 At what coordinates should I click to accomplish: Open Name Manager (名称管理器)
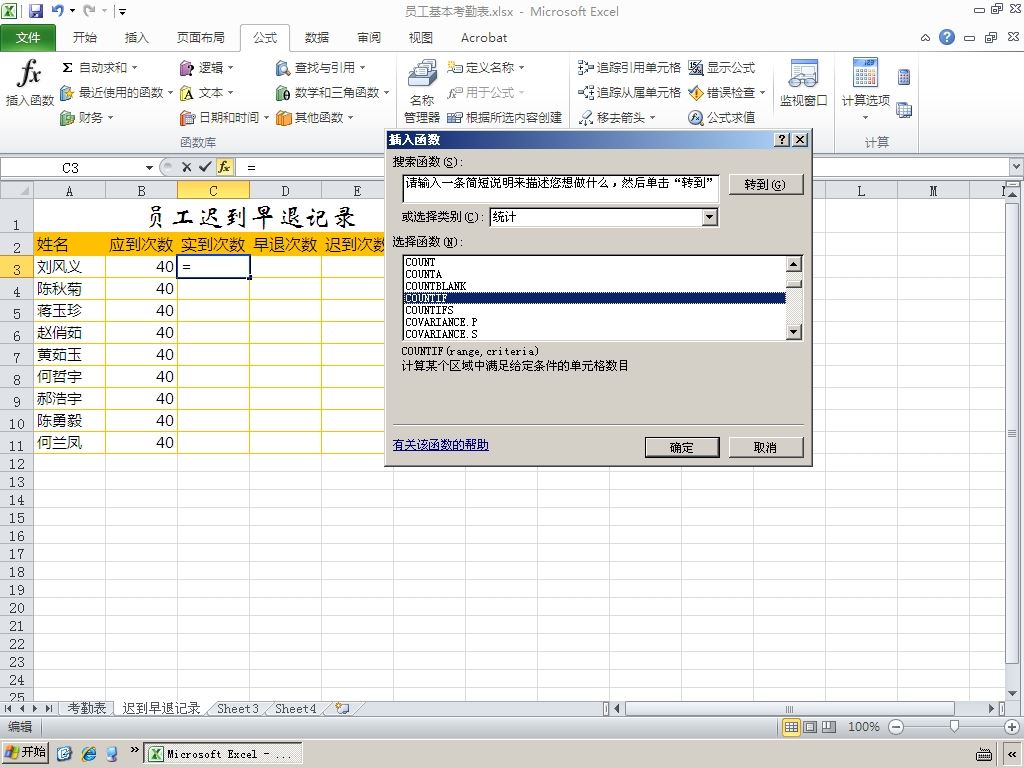(422, 91)
